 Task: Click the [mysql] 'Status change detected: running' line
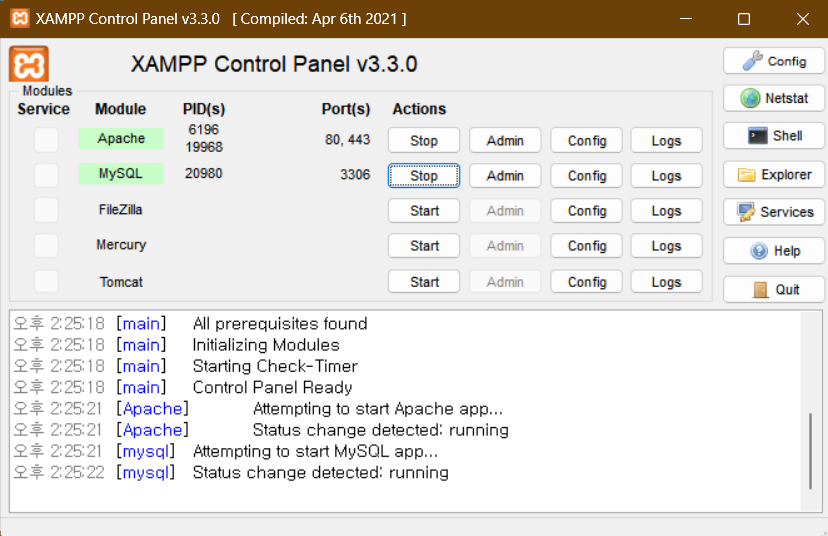[x=321, y=472]
